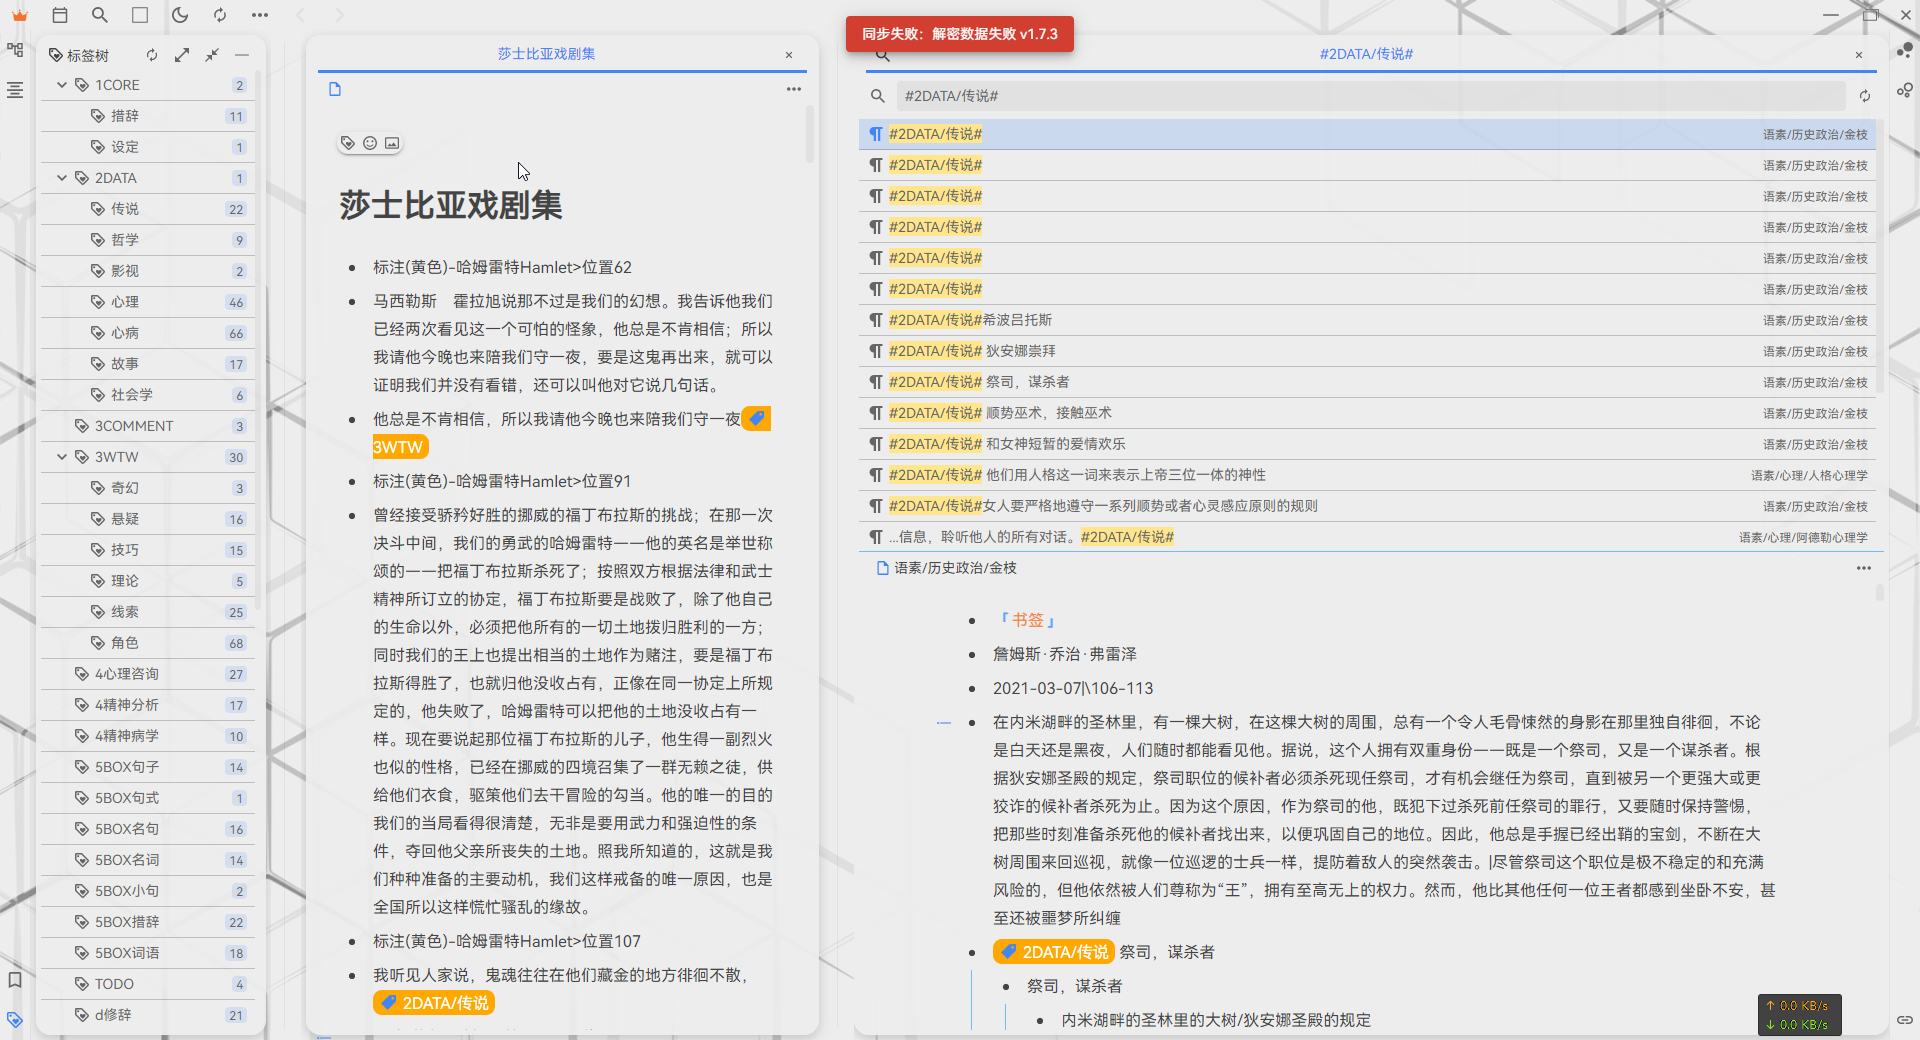Viewport: 1920px width, 1040px height.
Task: Collapse the 1CORE tag group
Action: click(x=62, y=85)
